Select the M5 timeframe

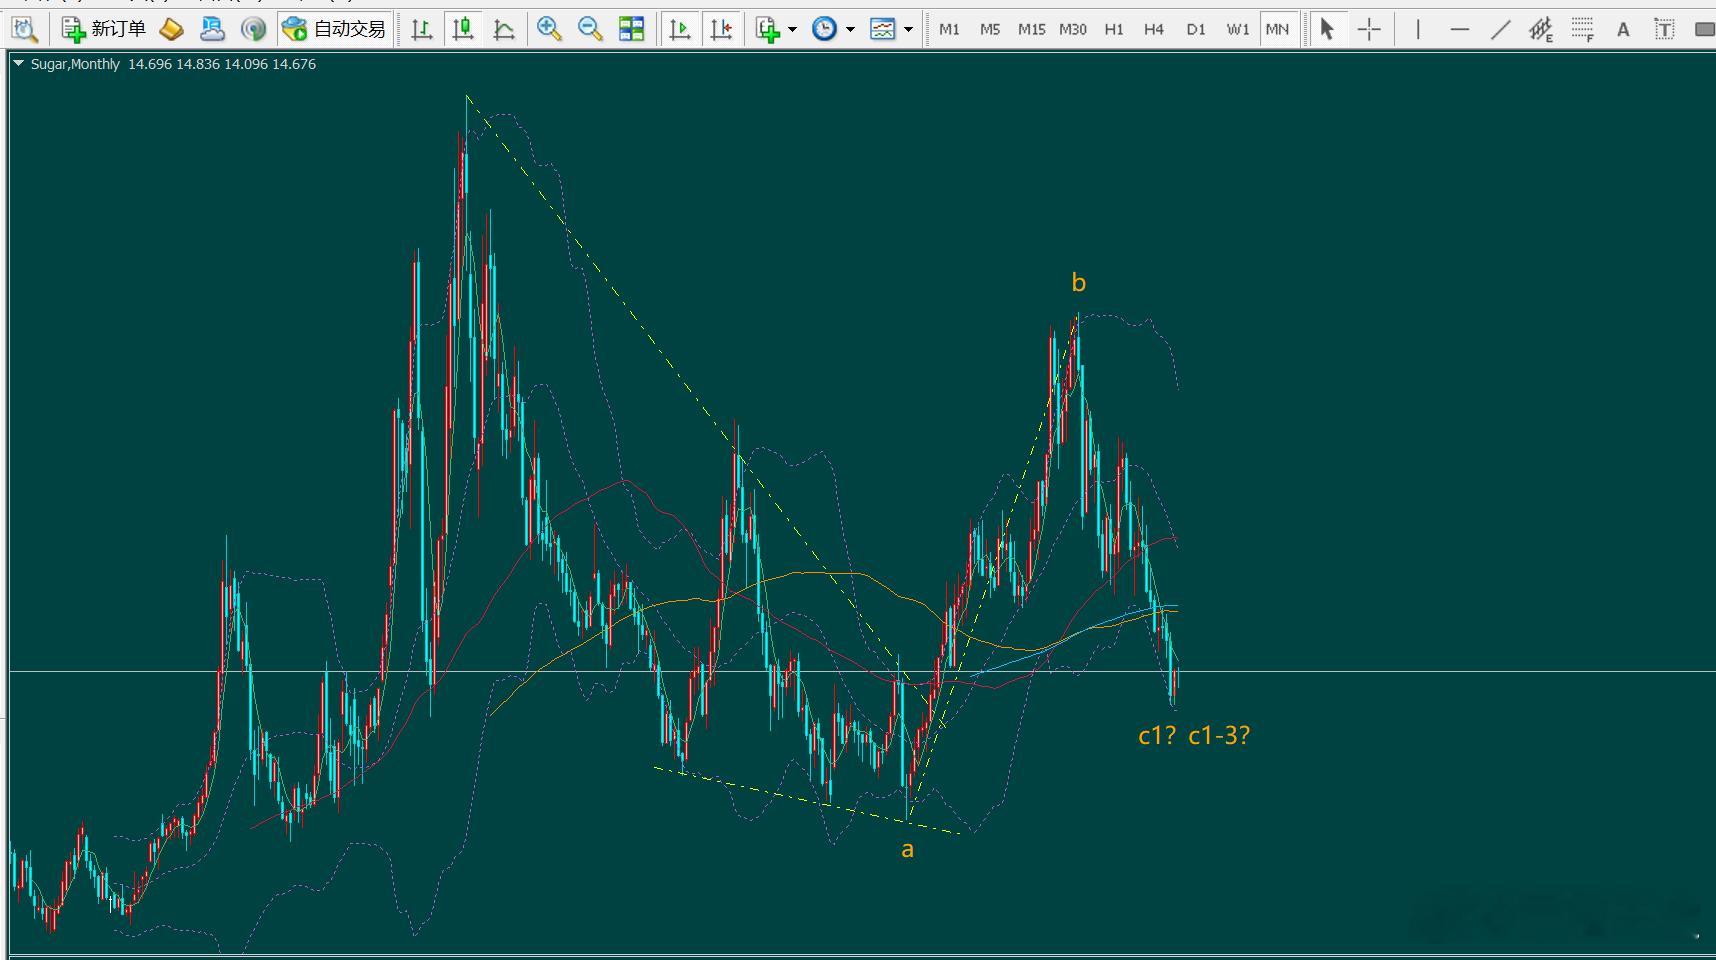point(990,29)
